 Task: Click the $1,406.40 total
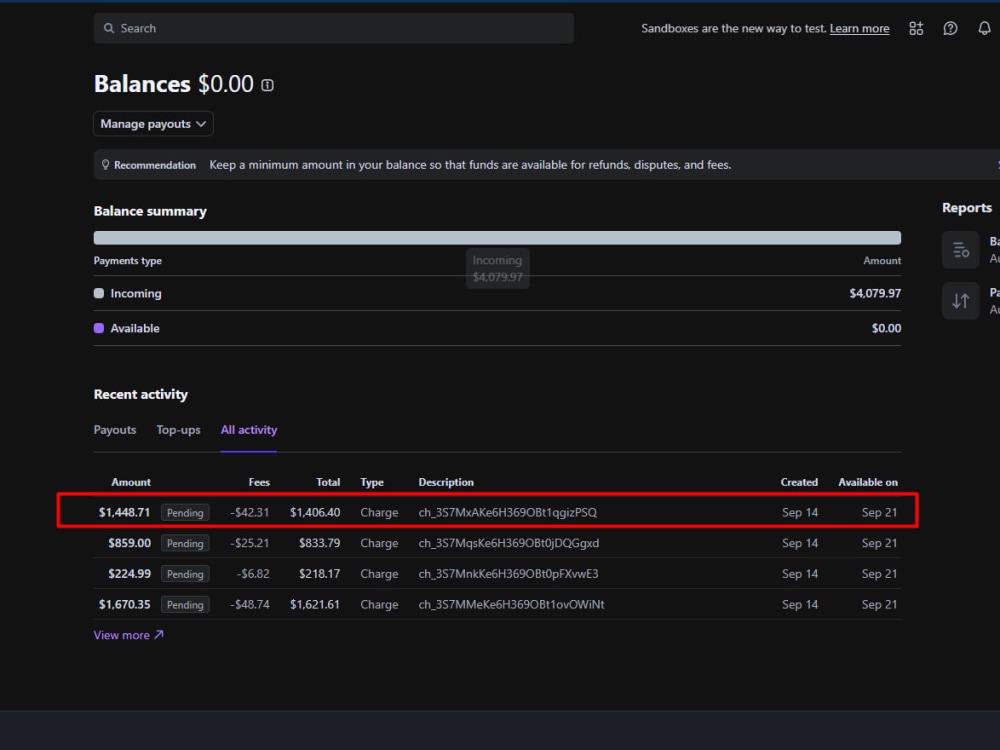point(315,513)
